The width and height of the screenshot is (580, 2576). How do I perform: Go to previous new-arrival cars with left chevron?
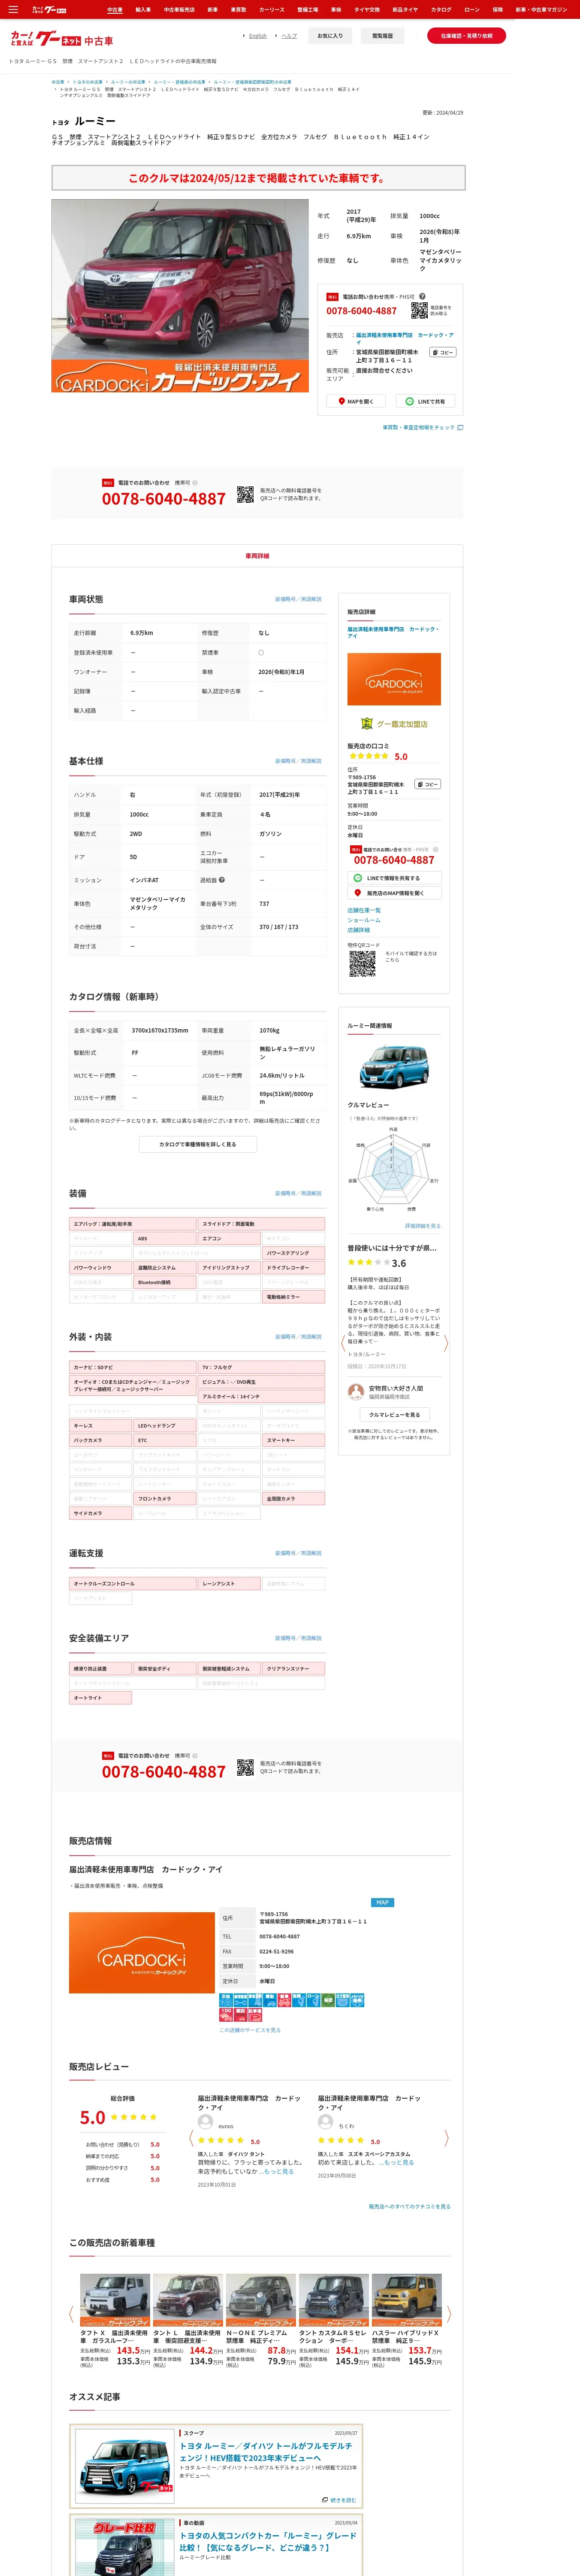coord(71,2314)
